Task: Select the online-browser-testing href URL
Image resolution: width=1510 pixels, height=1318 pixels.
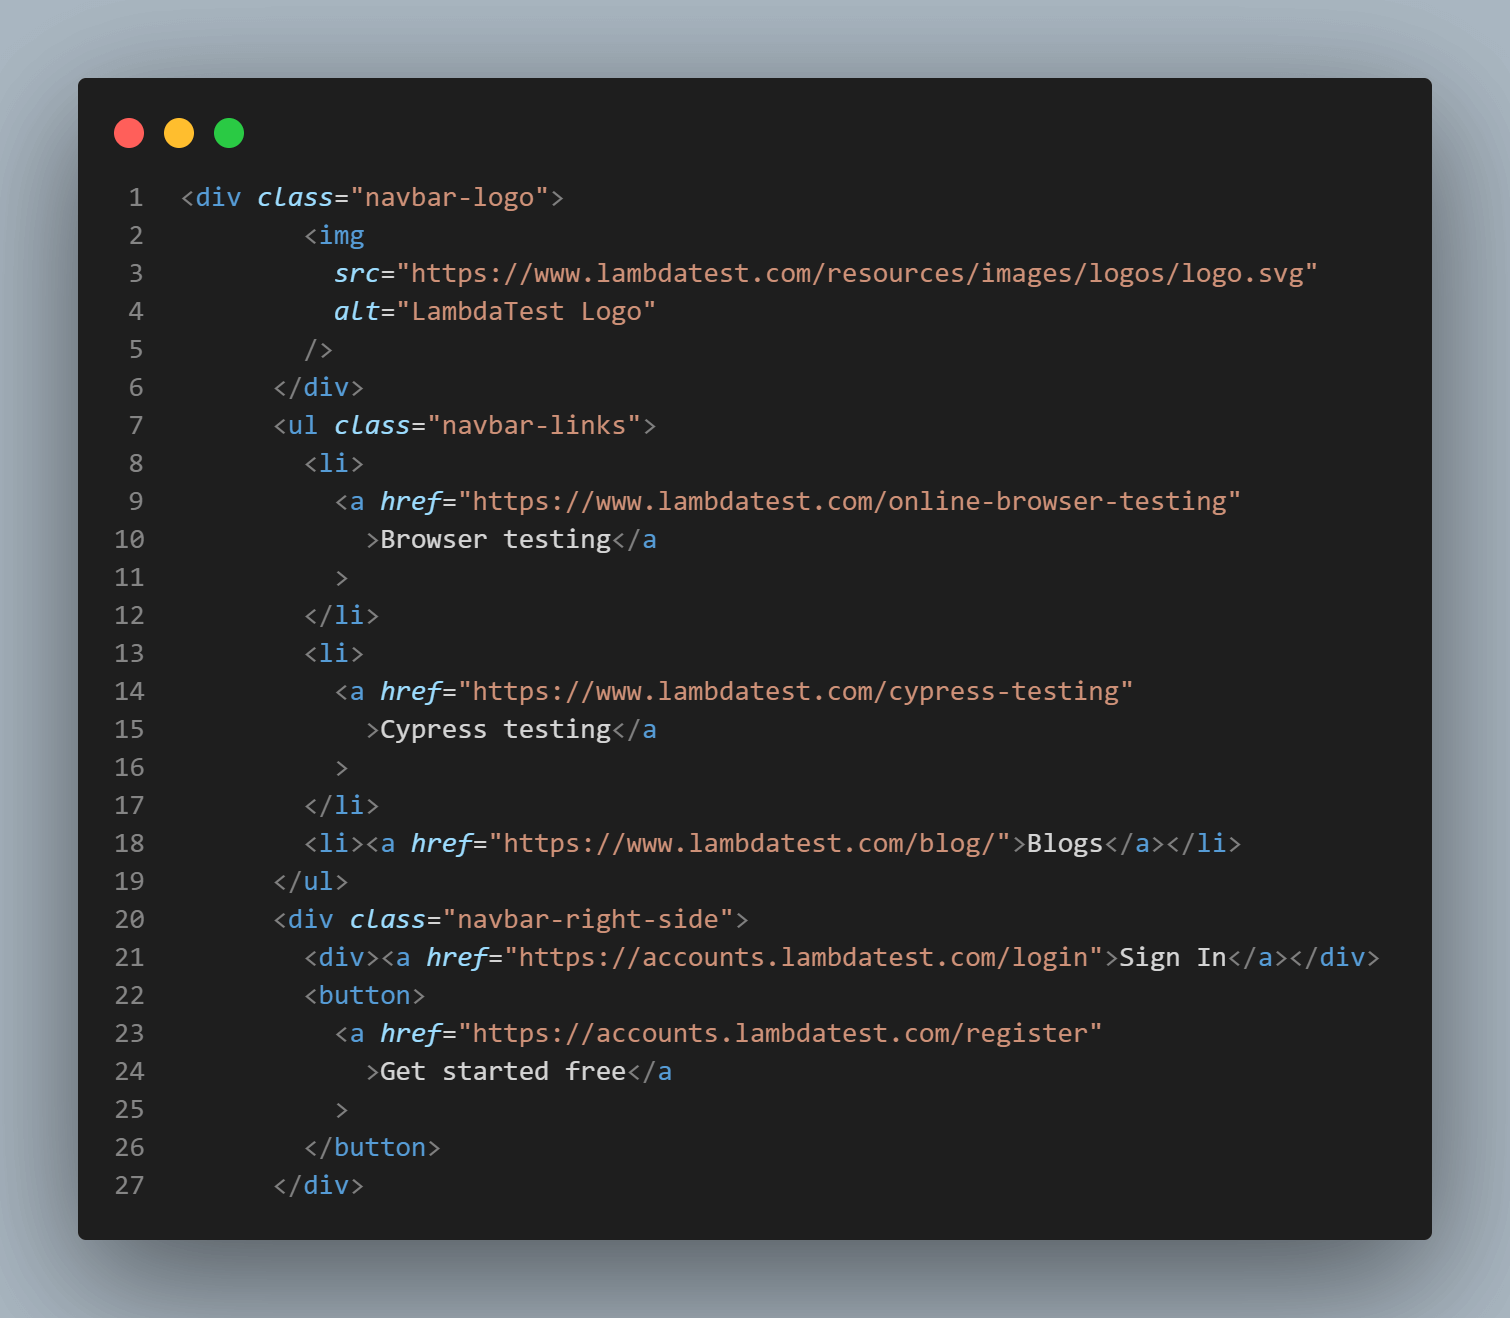Action: tap(849, 502)
